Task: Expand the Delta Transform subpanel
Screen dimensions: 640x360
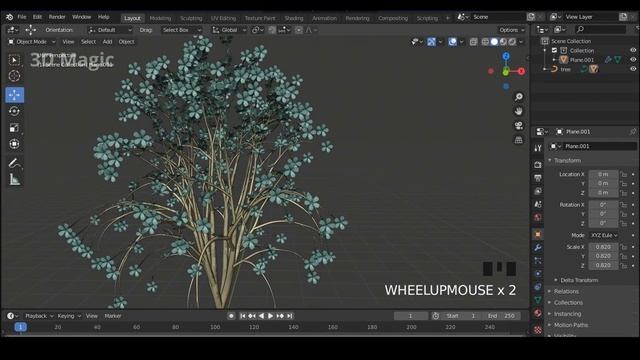Action: coord(579,280)
